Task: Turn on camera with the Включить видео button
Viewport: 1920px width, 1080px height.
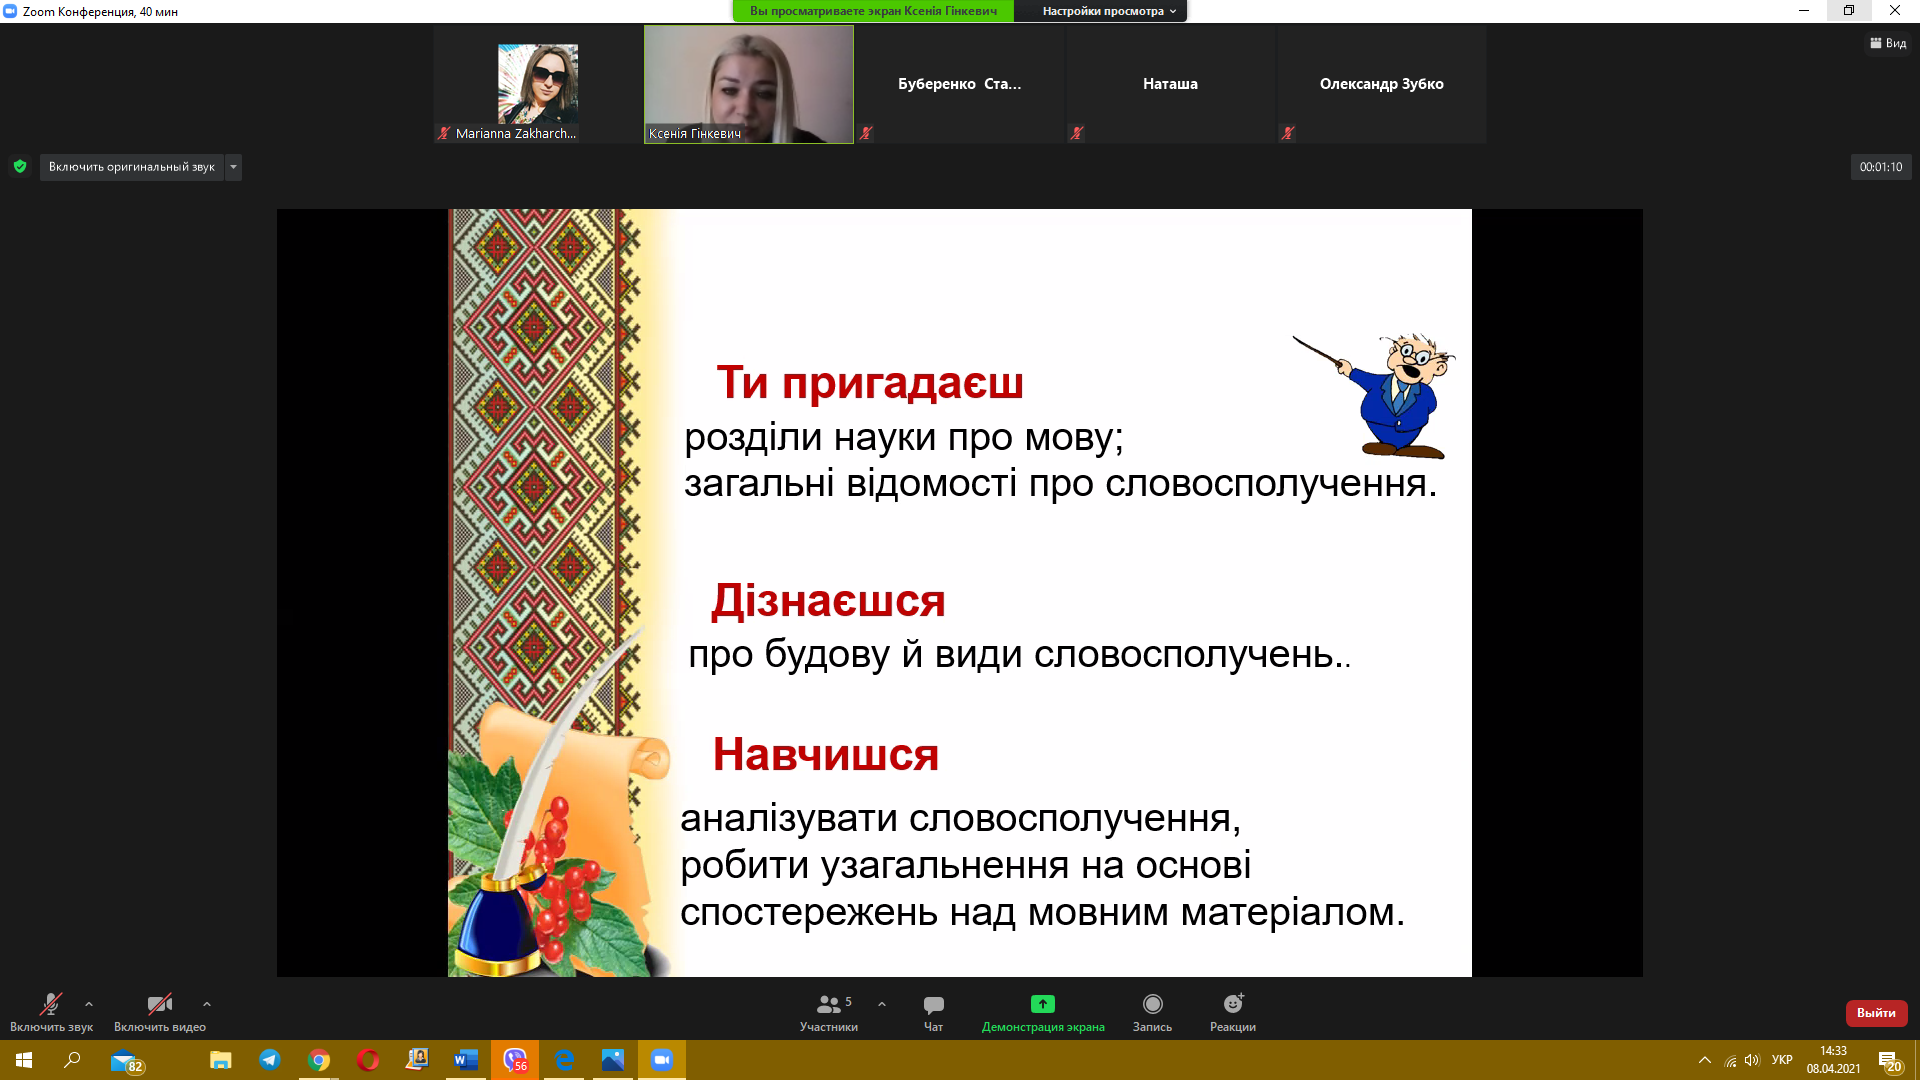Action: point(160,1012)
